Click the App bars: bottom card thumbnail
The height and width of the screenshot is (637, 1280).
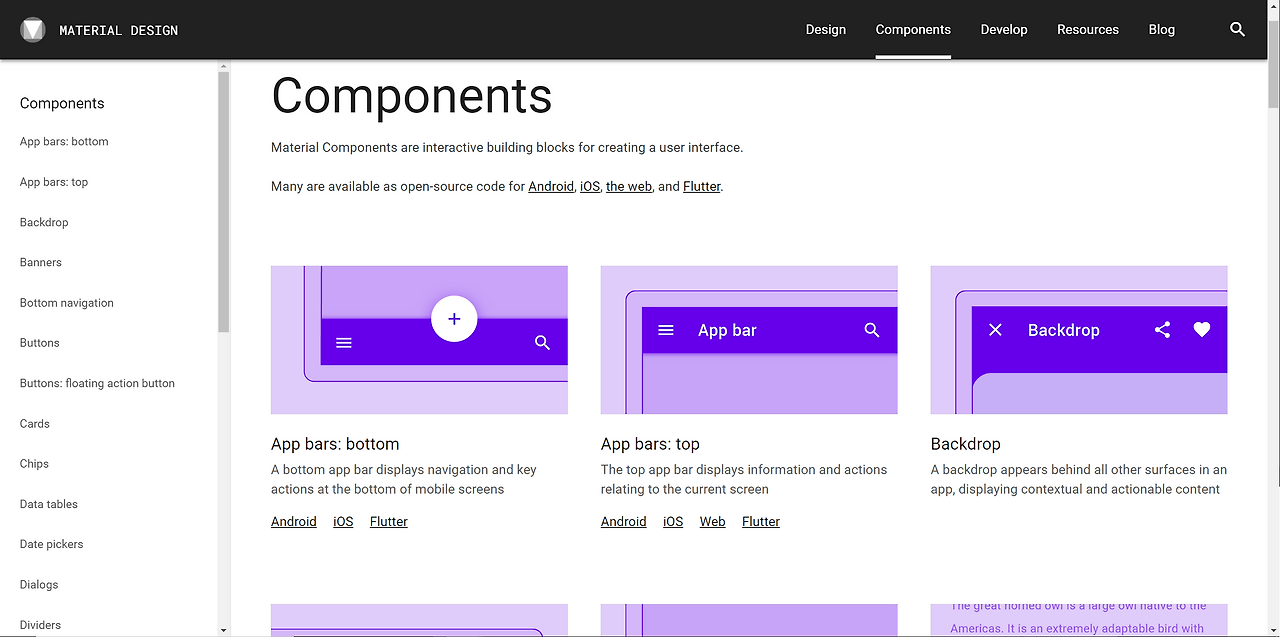coord(419,340)
